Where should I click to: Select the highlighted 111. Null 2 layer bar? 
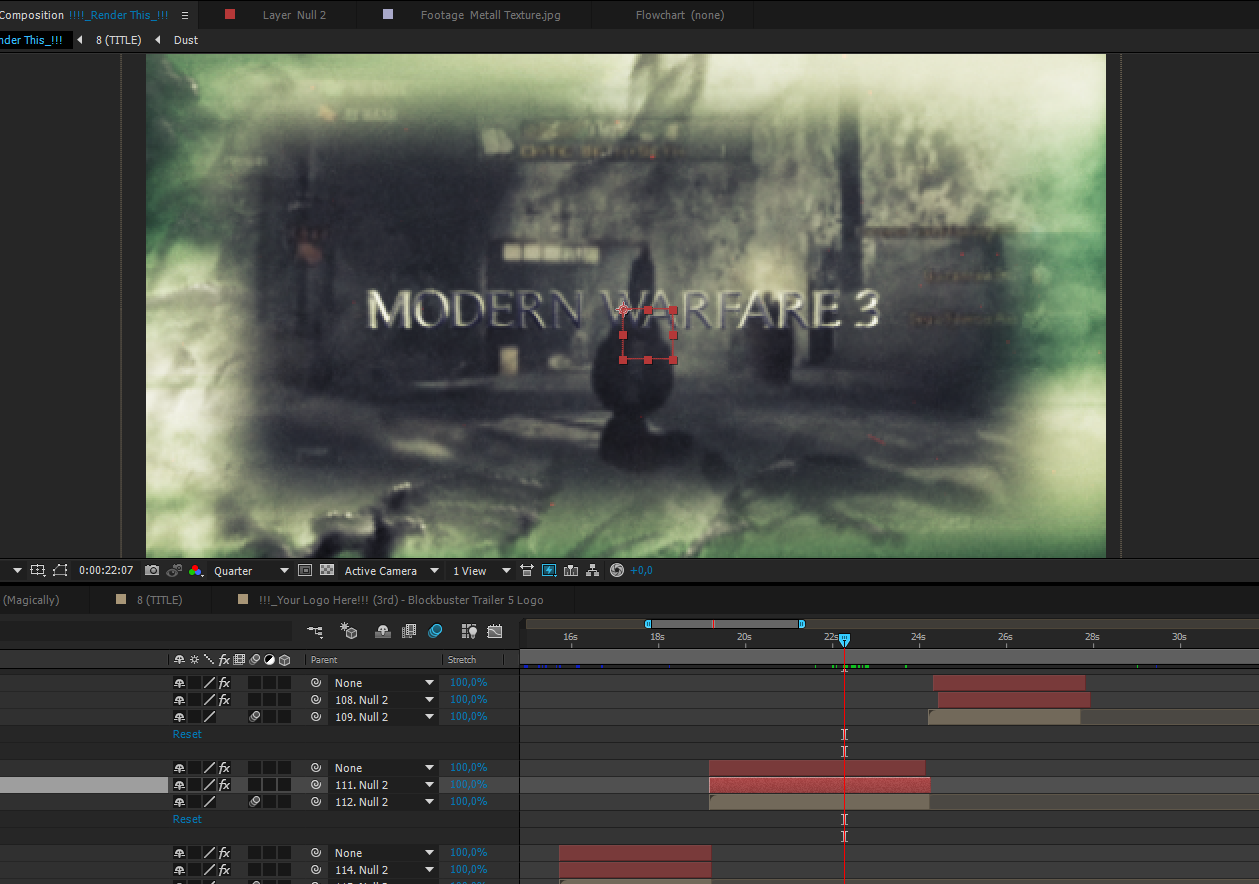[x=820, y=785]
